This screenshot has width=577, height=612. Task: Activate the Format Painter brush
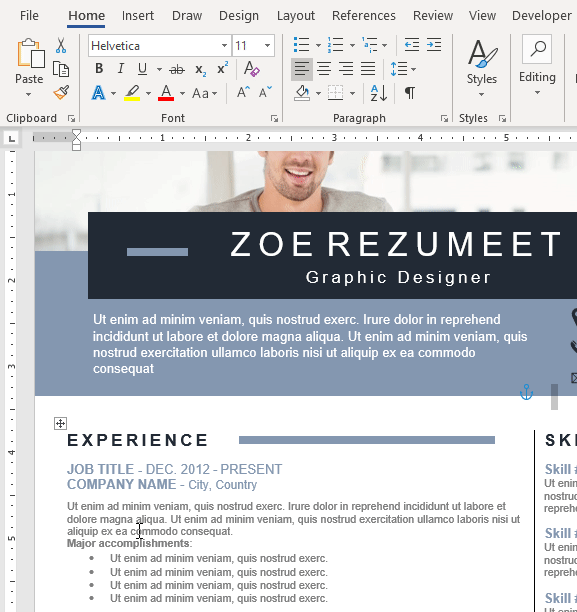(x=61, y=93)
